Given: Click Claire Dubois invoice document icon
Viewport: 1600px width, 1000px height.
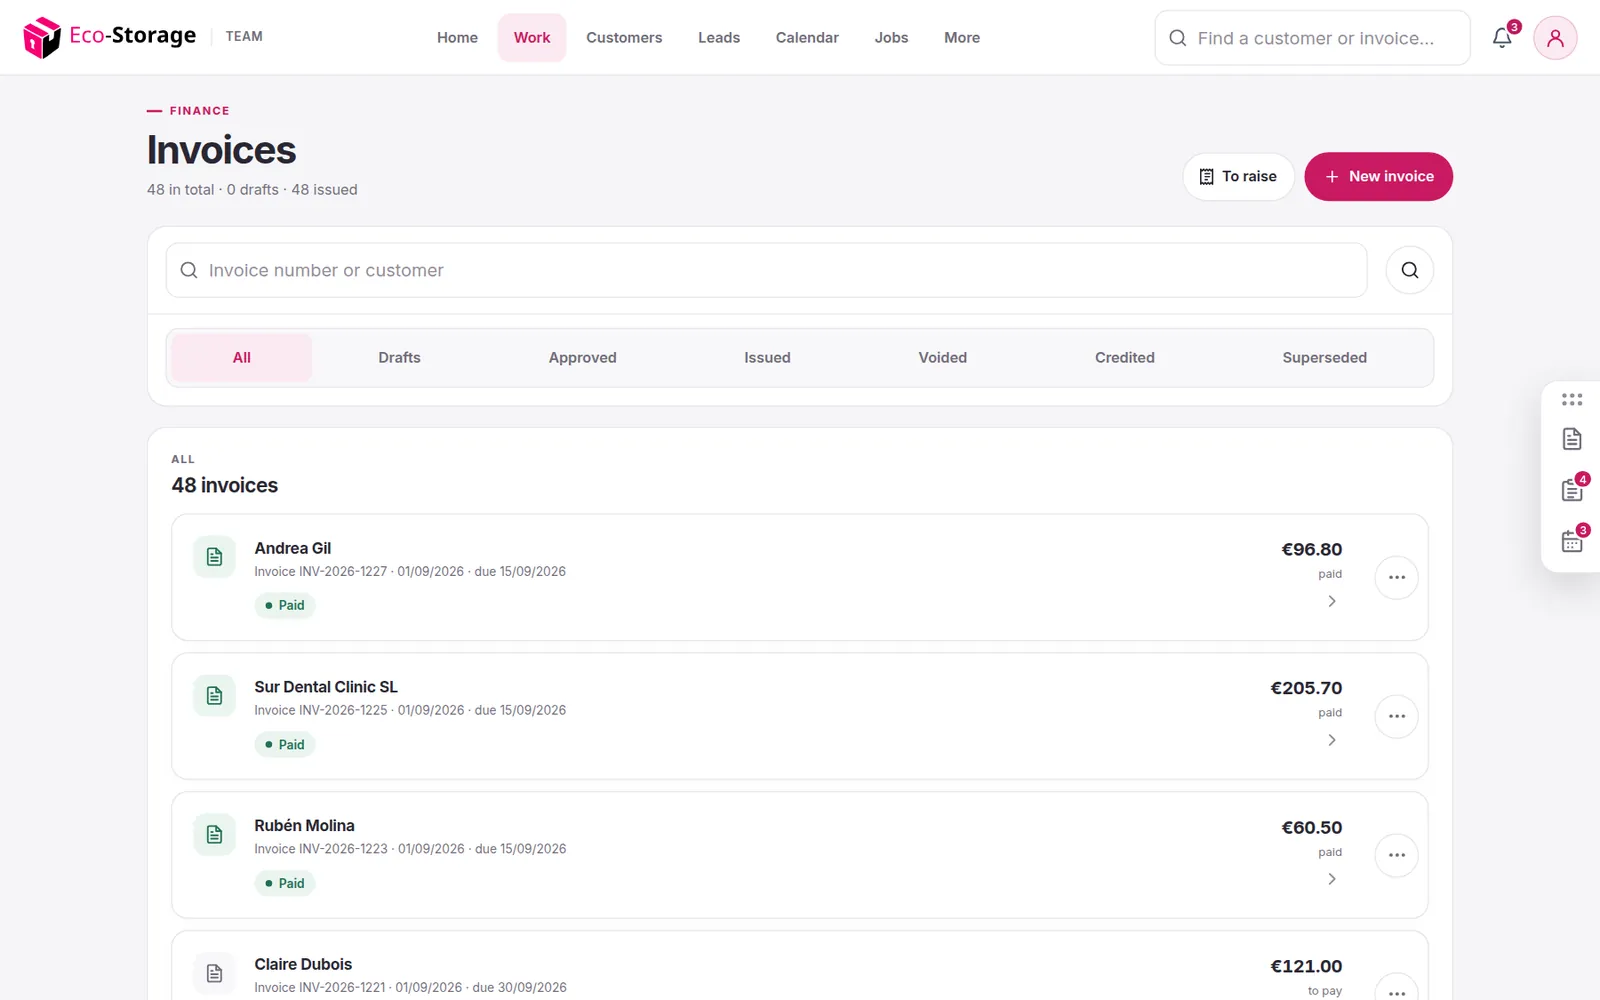Looking at the screenshot, I should (214, 973).
